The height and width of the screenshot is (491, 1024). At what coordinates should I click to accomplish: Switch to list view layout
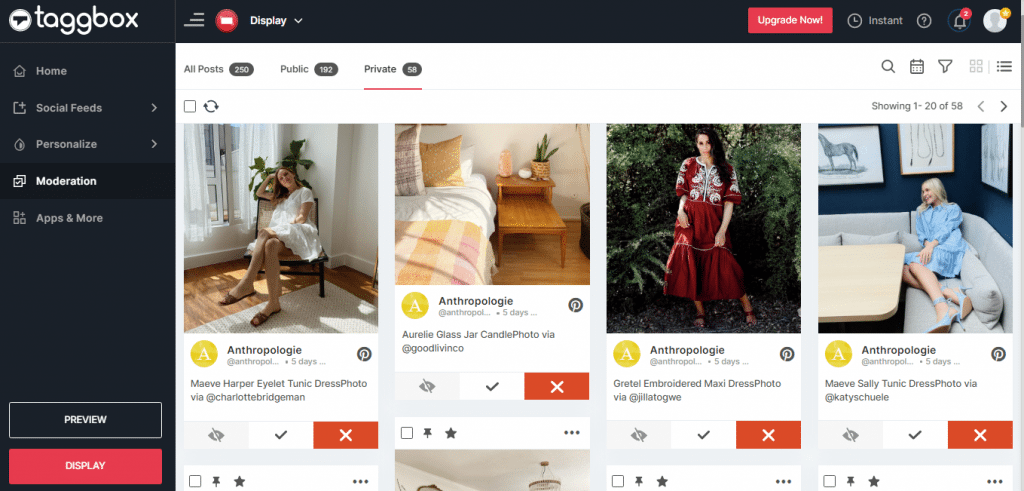coord(1005,67)
